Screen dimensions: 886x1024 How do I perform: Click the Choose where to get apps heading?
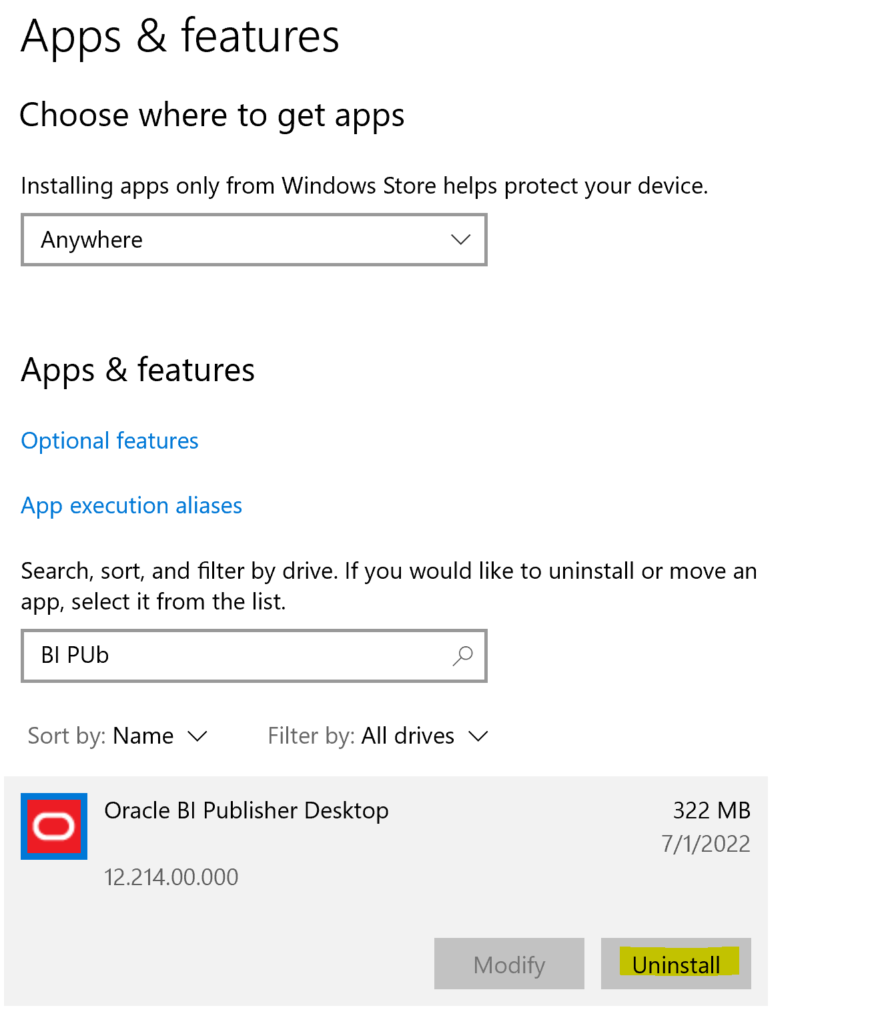[212, 116]
